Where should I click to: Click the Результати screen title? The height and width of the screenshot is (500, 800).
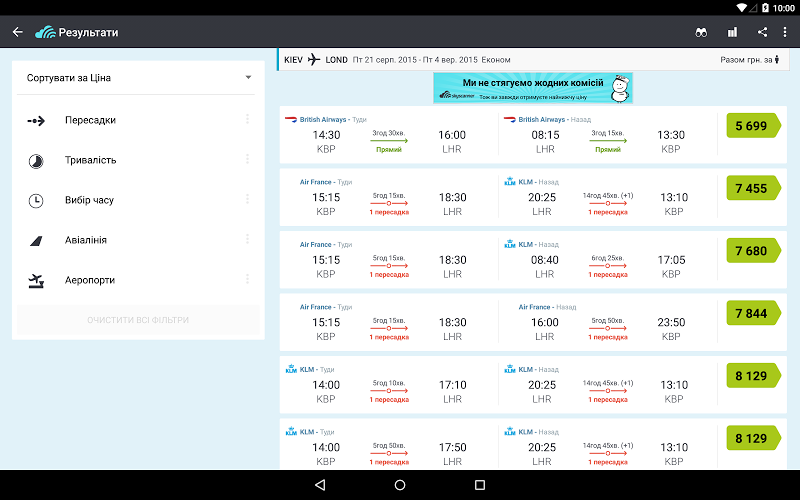tap(88, 32)
